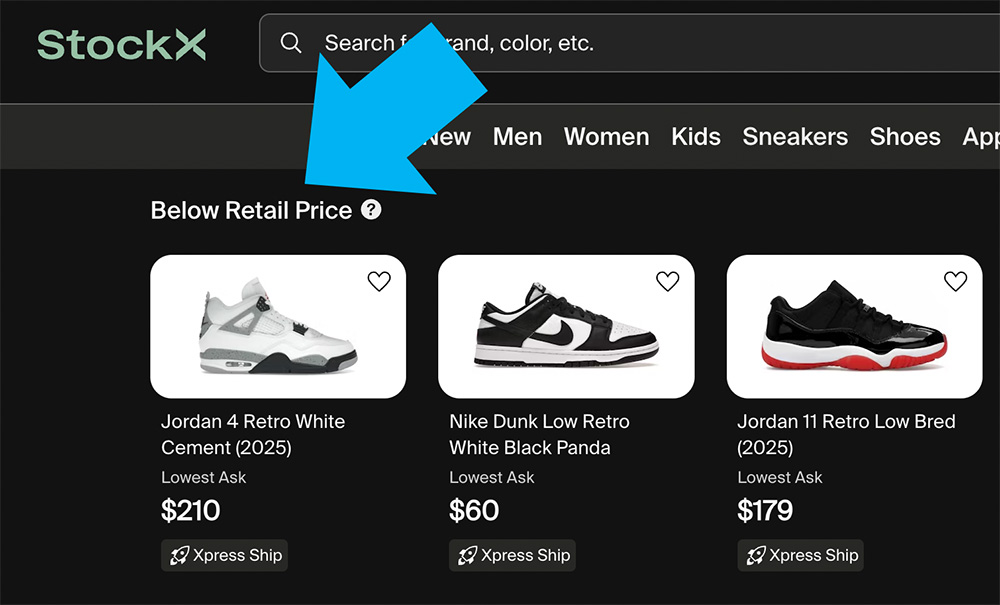Viewport: 1000px width, 605px height.
Task: Favorite the Jordan 11 Retro Low Bred
Action: [x=955, y=282]
